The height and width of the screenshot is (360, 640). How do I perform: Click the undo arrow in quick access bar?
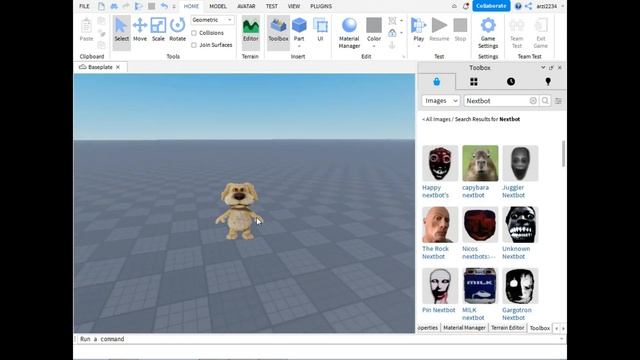click(x=164, y=6)
